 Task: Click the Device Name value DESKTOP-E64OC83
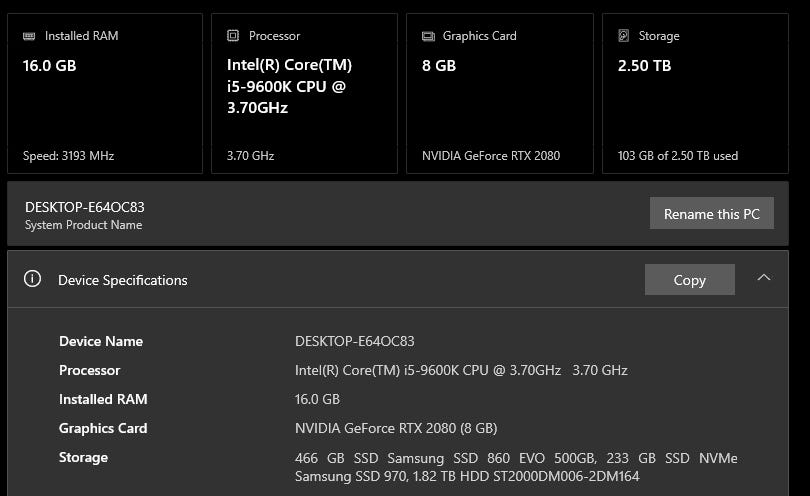pos(354,341)
